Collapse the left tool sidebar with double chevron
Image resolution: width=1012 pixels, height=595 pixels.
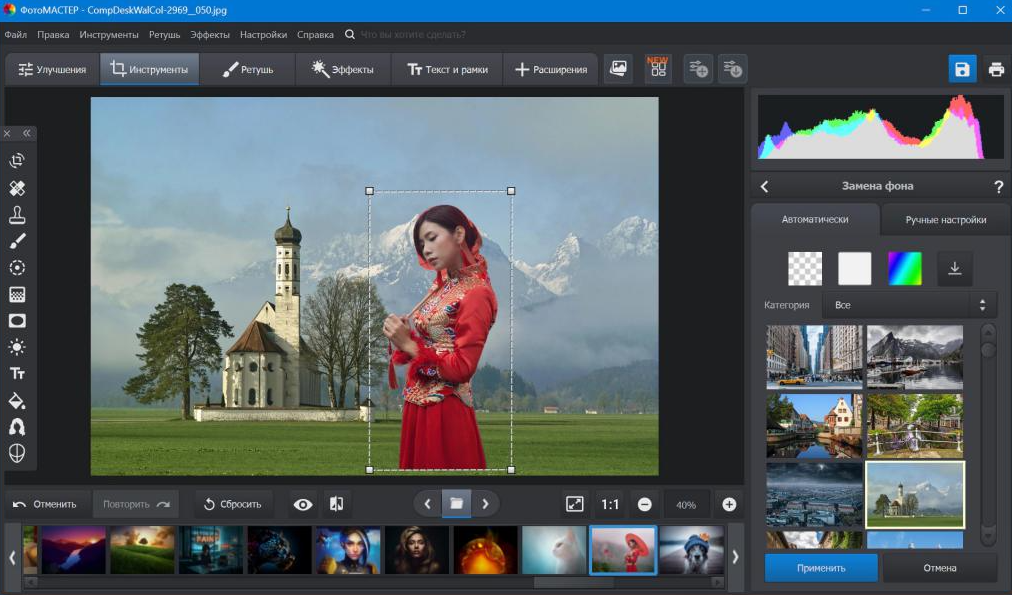pyautogui.click(x=27, y=134)
